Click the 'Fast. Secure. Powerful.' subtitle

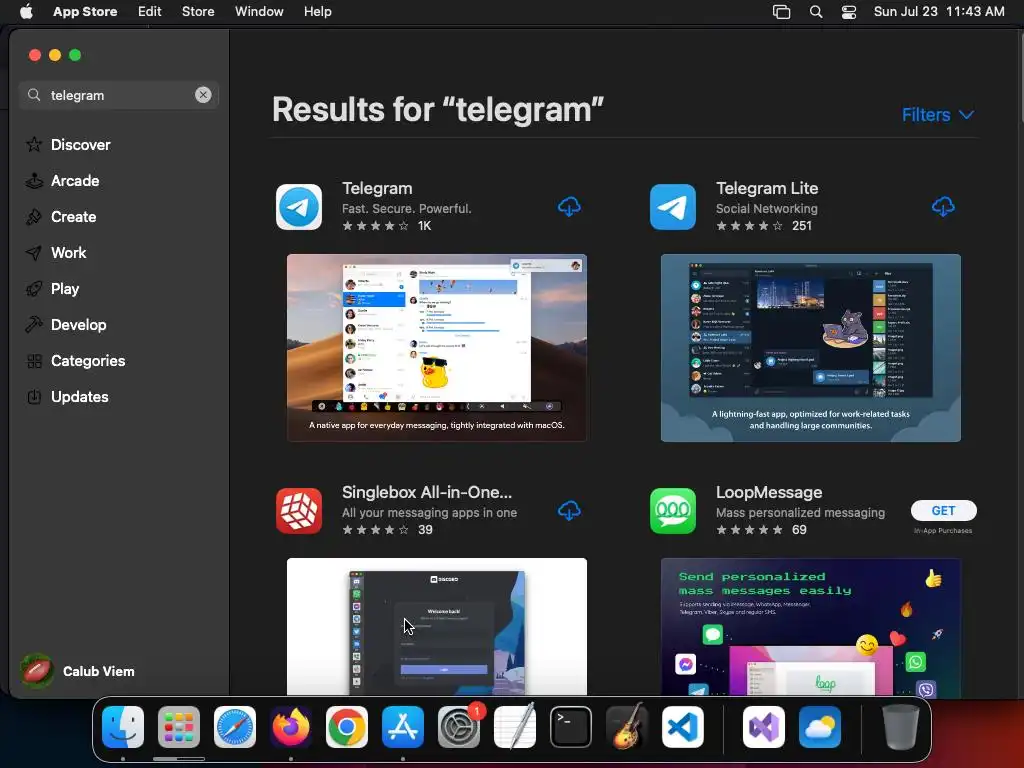tap(406, 208)
